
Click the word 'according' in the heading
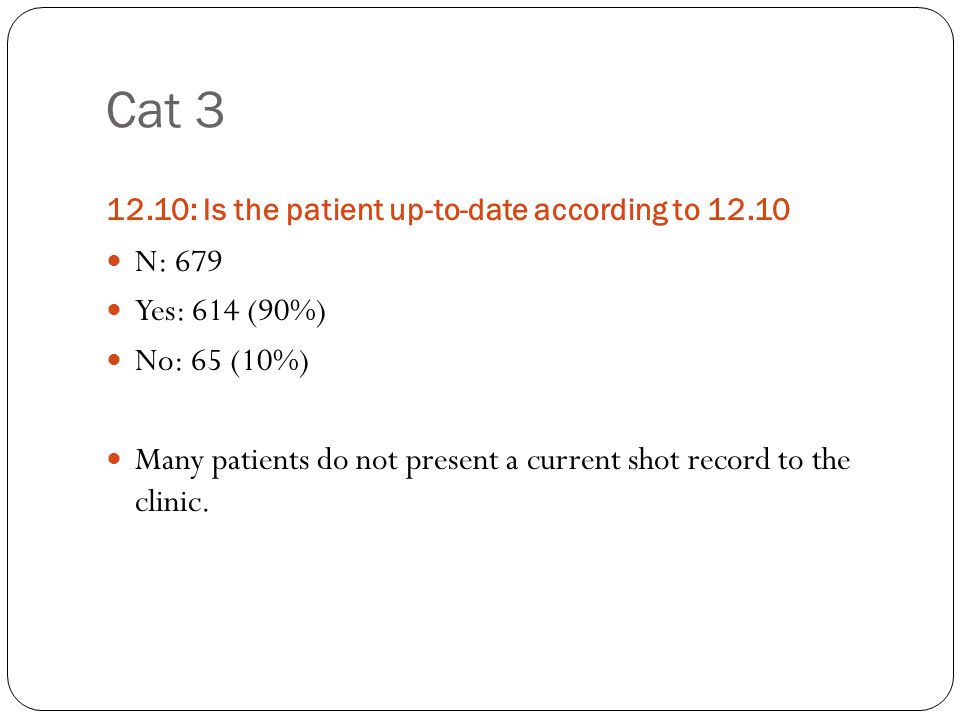pos(601,211)
